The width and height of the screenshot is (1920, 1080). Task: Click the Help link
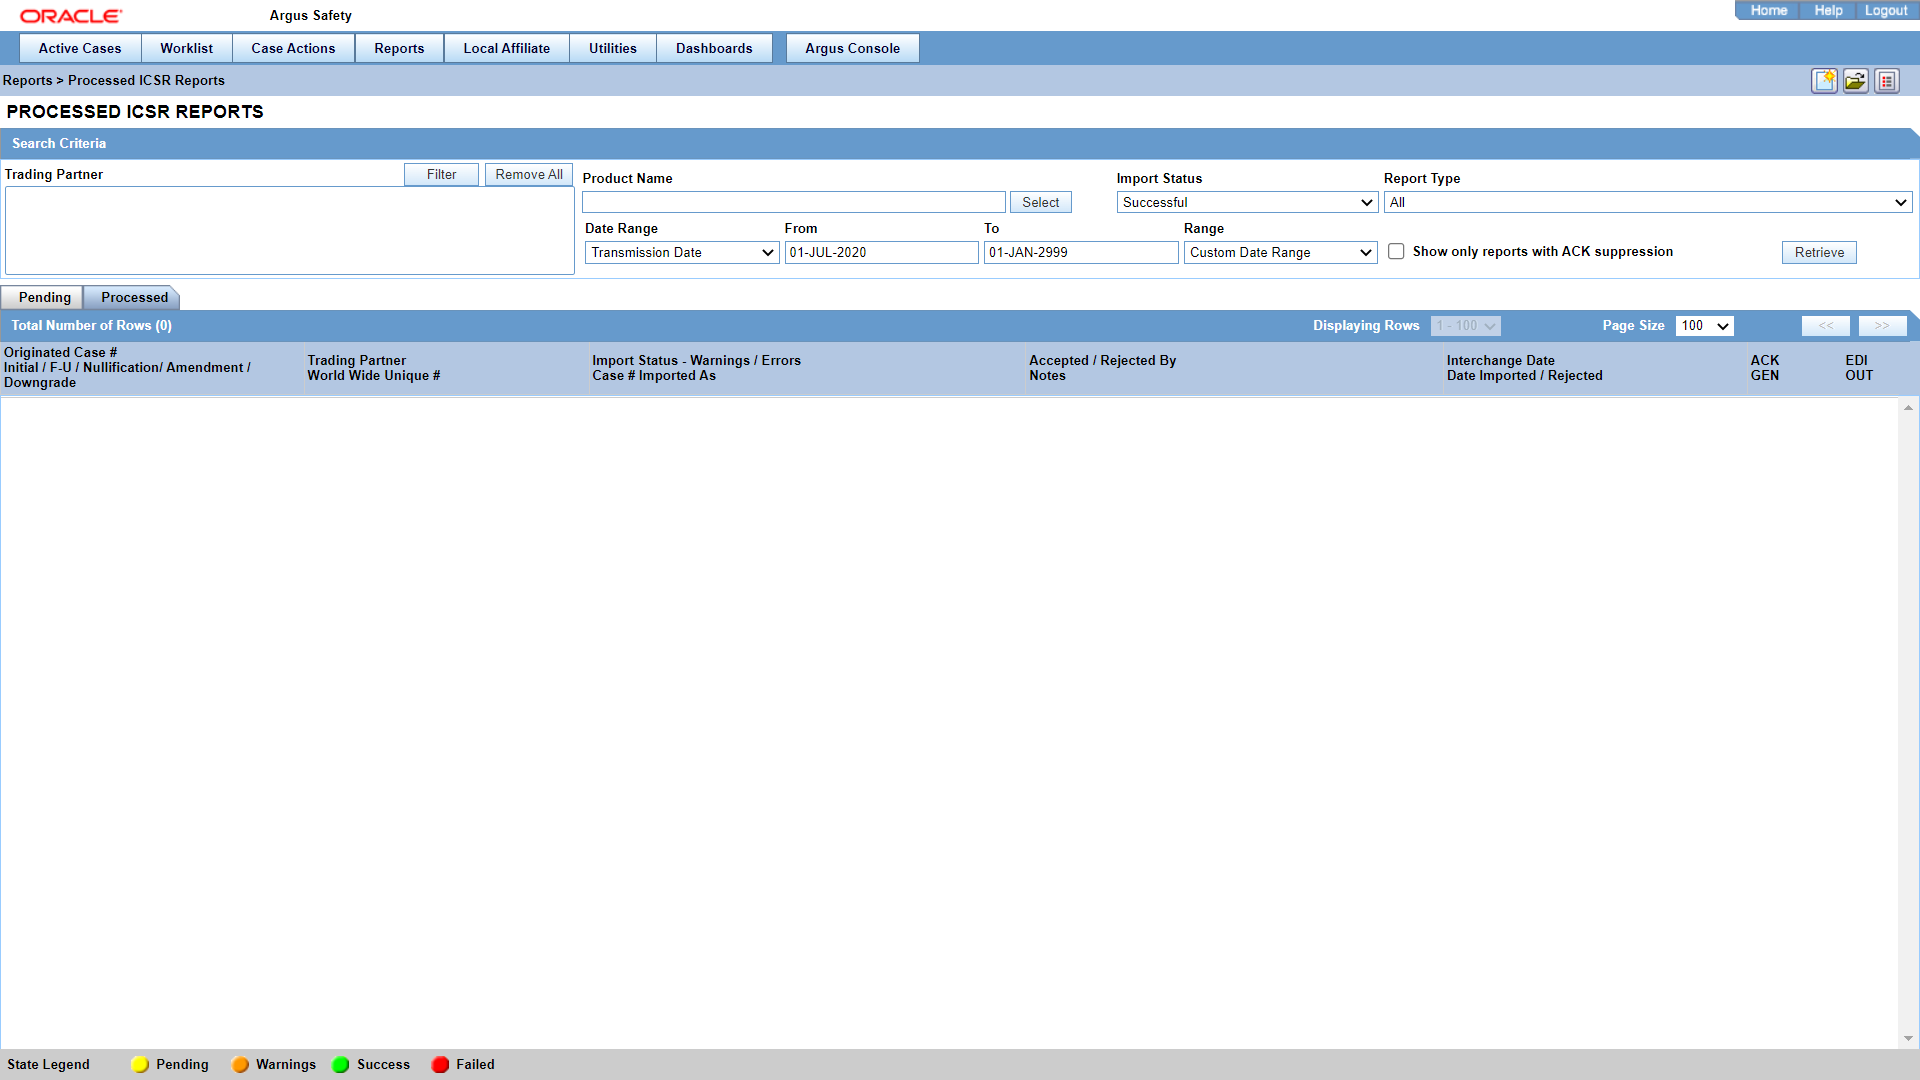1828,10
